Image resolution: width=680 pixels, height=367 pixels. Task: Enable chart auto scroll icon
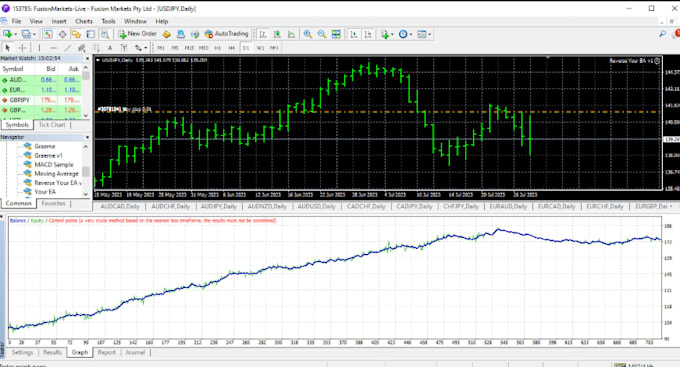(x=354, y=34)
